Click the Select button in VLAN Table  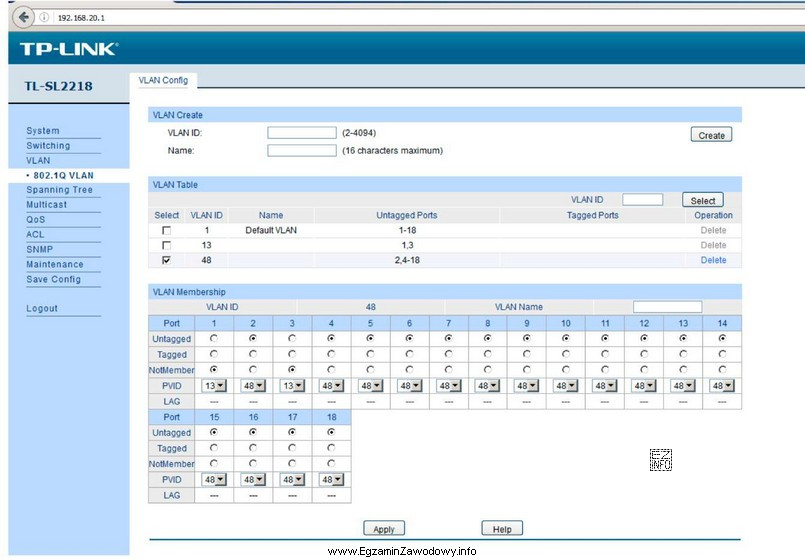pyautogui.click(x=703, y=200)
